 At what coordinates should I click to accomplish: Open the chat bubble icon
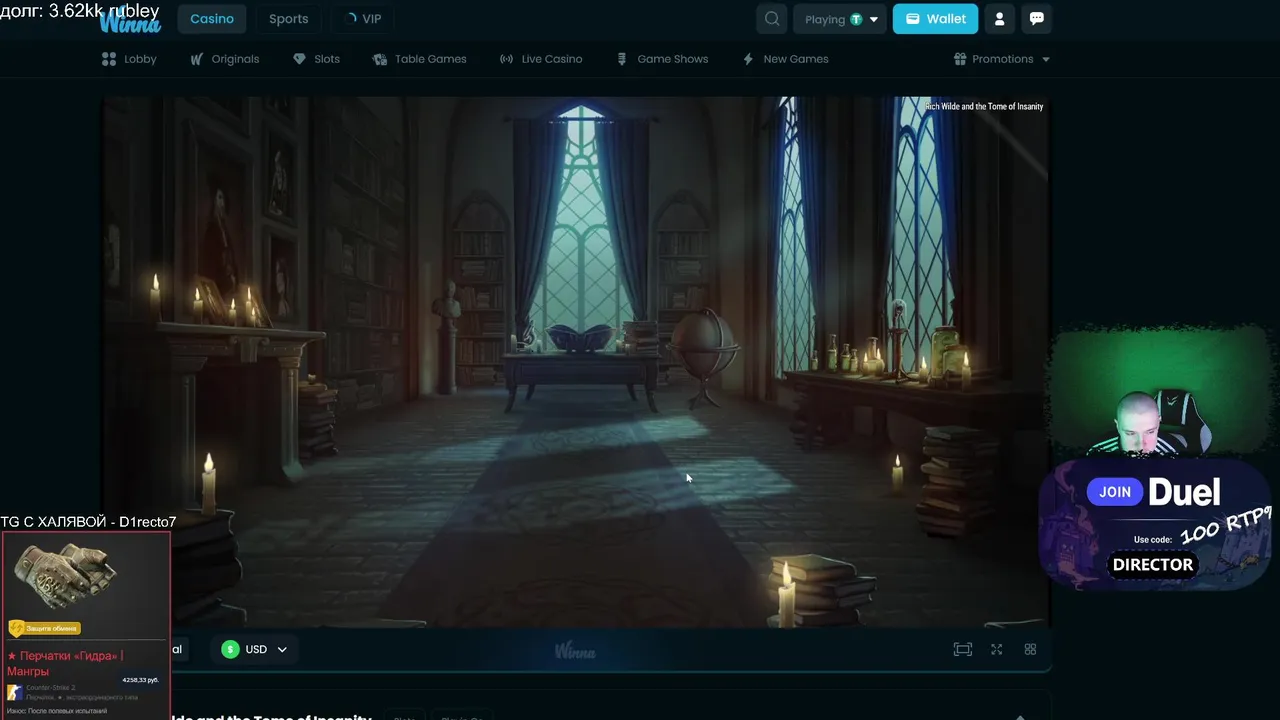pyautogui.click(x=1037, y=19)
